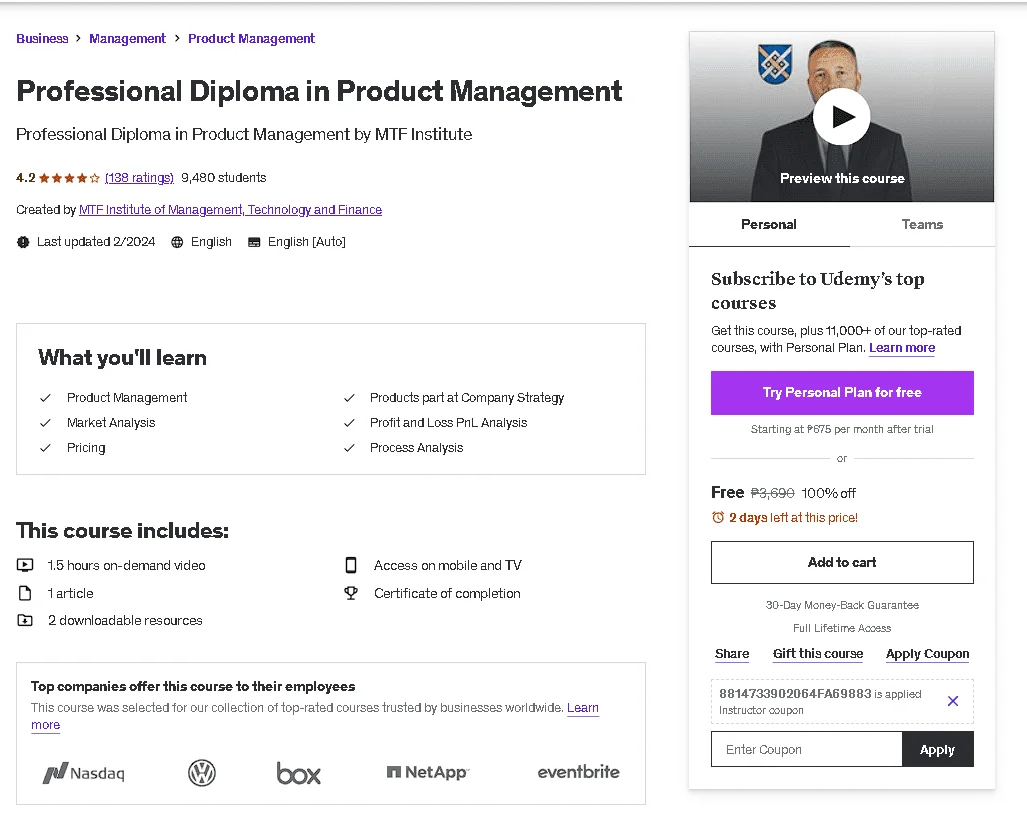The image size is (1027, 817).
Task: Open the Product Management breadcrumb link
Action: (252, 39)
